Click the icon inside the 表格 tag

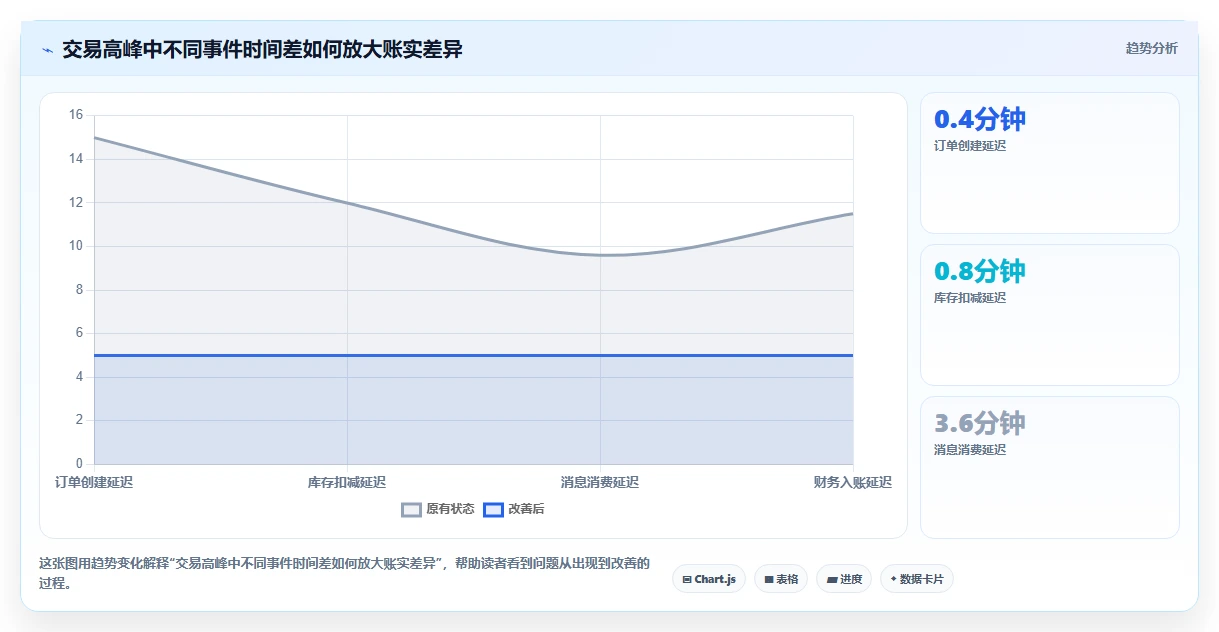(769, 579)
